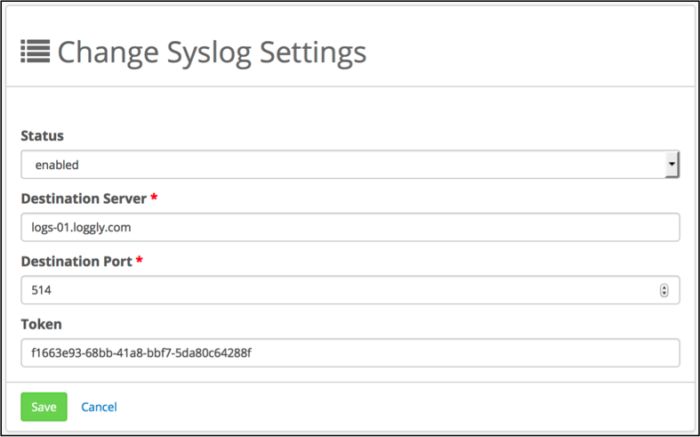The height and width of the screenshot is (437, 700).
Task: Select the enabled value text in Status
Action: coord(56,165)
